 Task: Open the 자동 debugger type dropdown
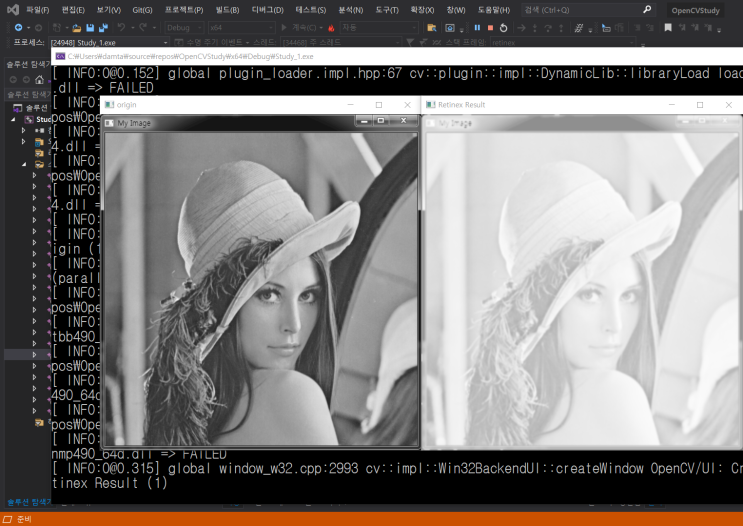point(379,28)
